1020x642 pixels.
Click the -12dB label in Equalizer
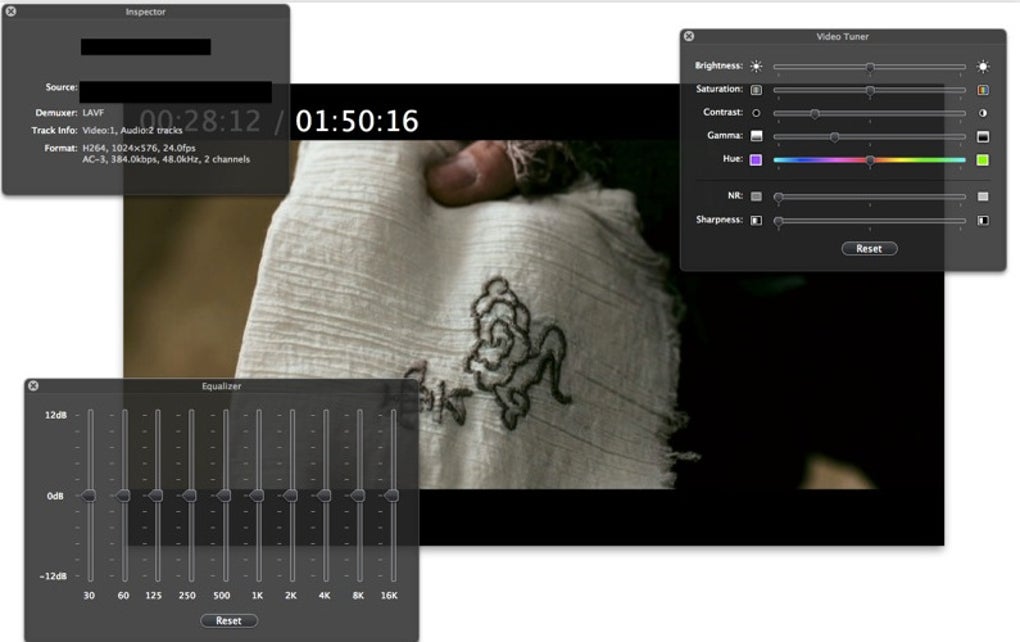click(x=53, y=576)
